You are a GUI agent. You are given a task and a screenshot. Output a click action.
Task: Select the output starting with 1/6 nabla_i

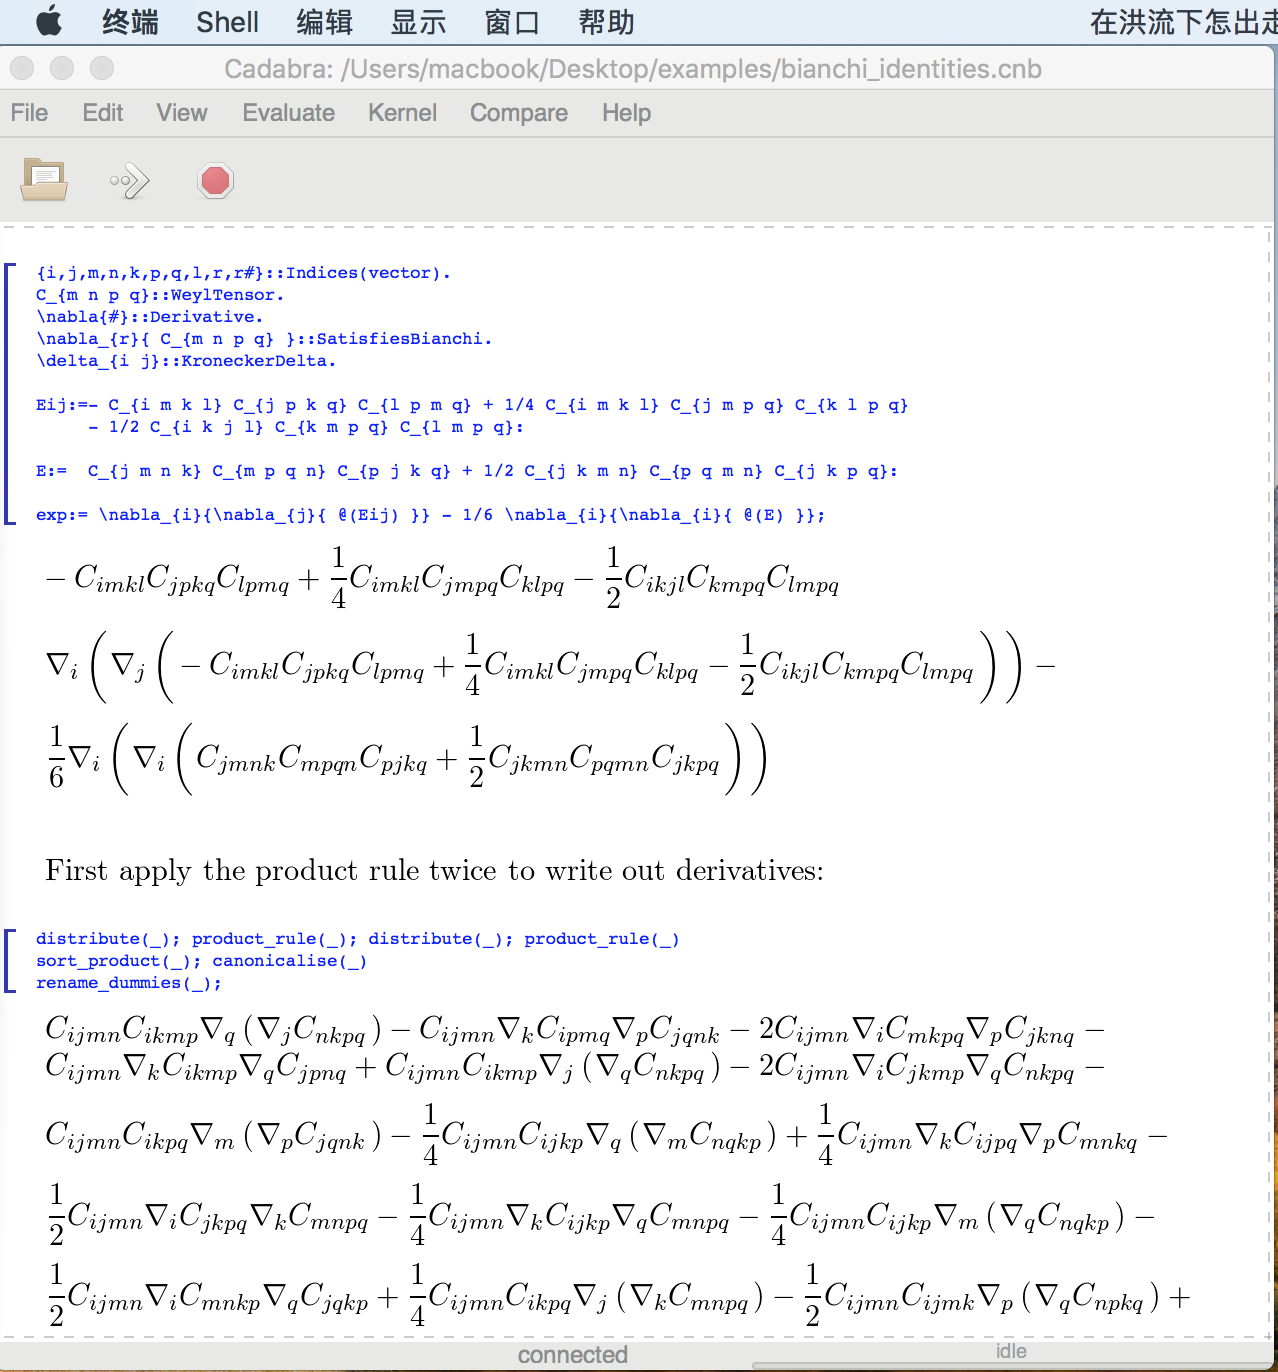tap(407, 758)
